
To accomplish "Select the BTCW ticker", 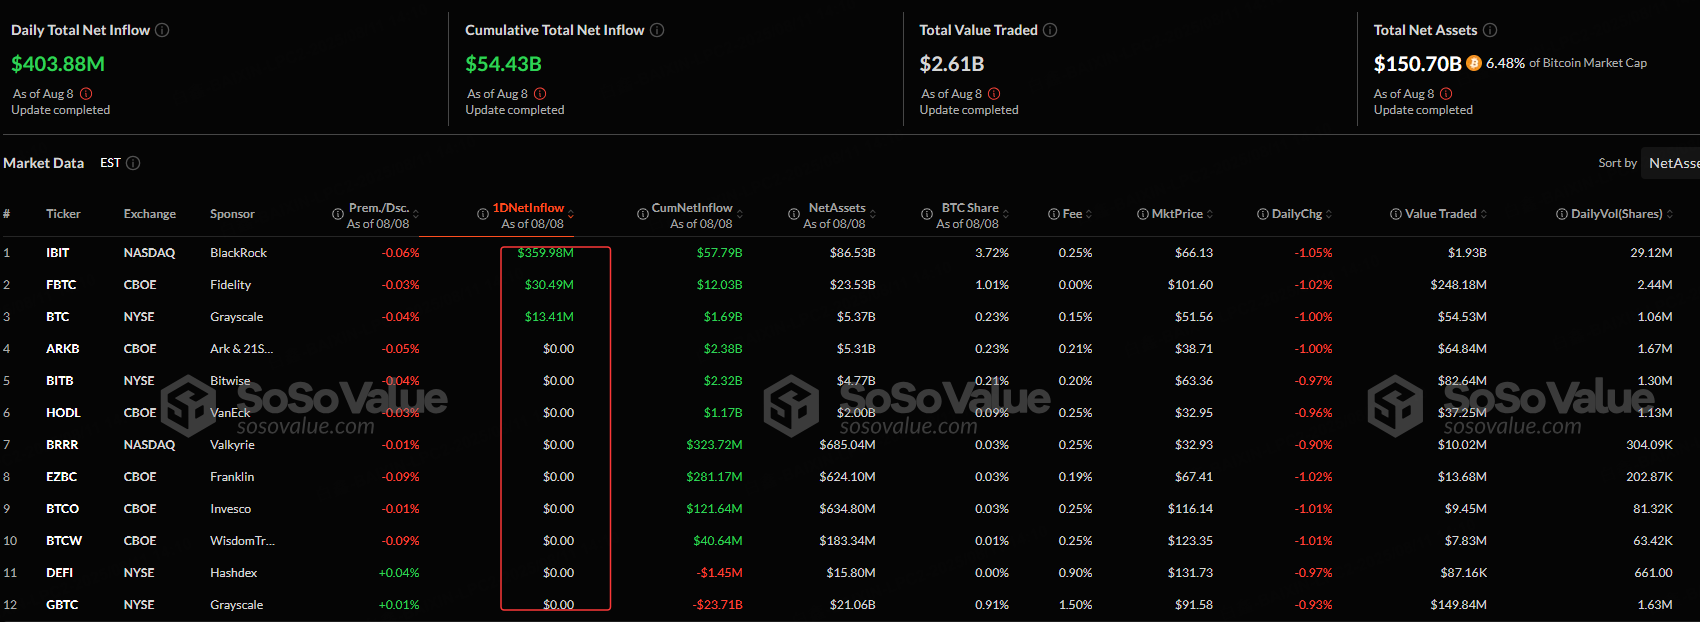I will coord(64,541).
